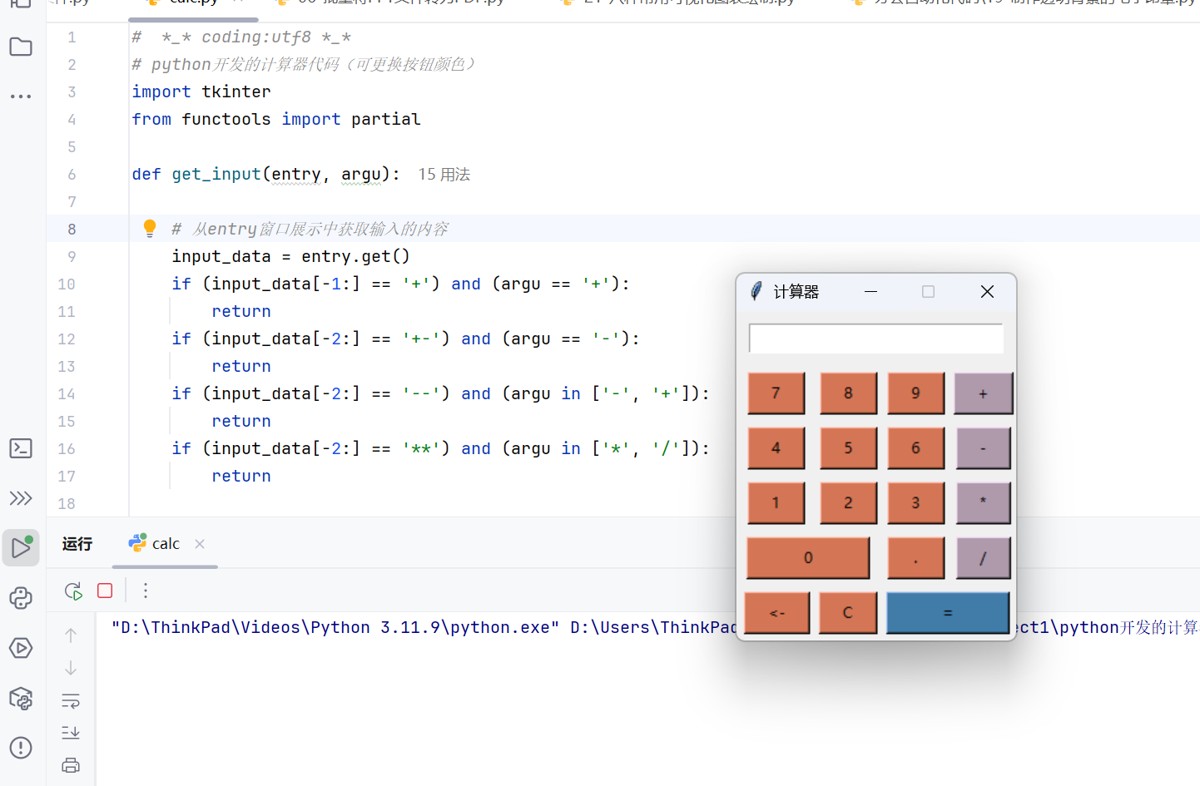
Task: Click the 'return' keyword on line 17
Action: pyautogui.click(x=241, y=476)
